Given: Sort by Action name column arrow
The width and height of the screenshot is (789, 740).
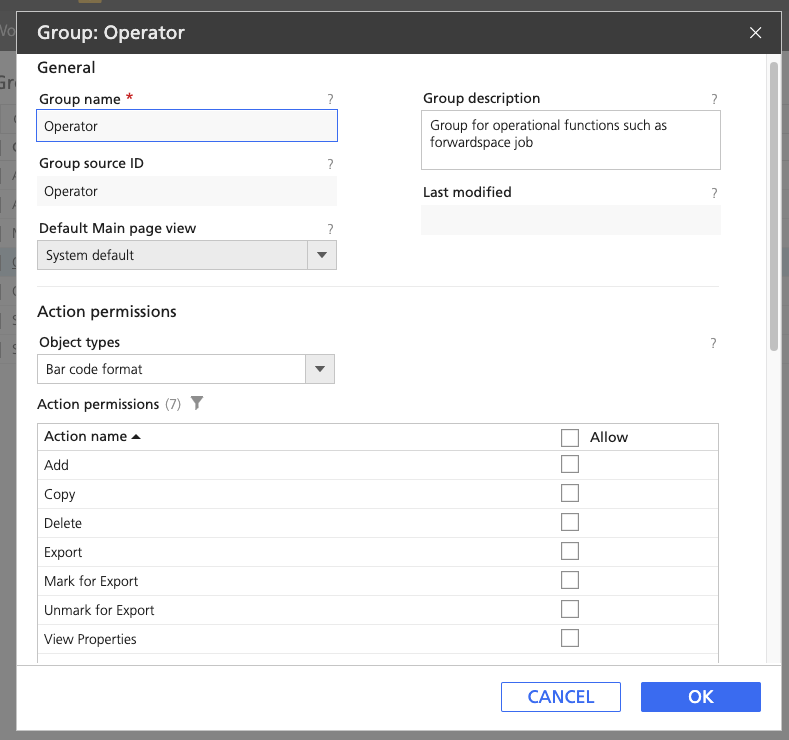Looking at the screenshot, I should 136,437.
